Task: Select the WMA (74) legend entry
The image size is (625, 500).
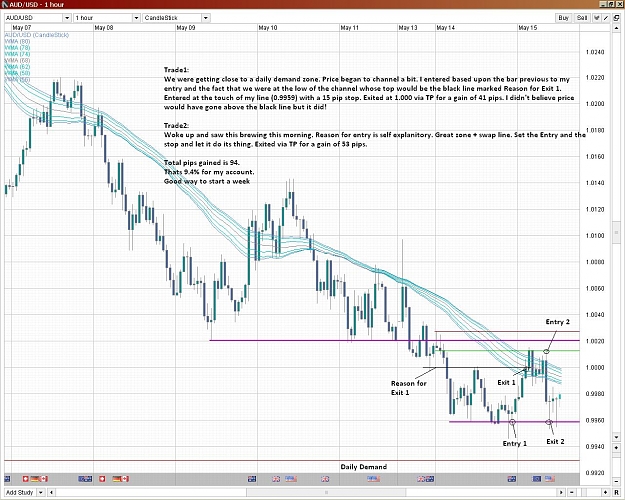Action: coord(17,54)
